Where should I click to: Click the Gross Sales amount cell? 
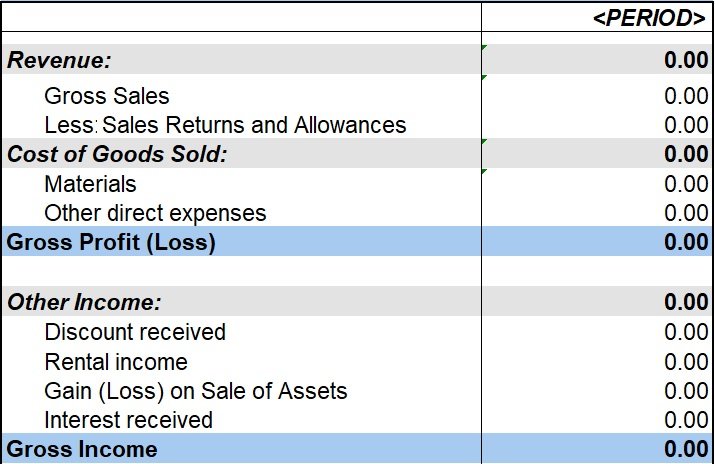pyautogui.click(x=597, y=96)
